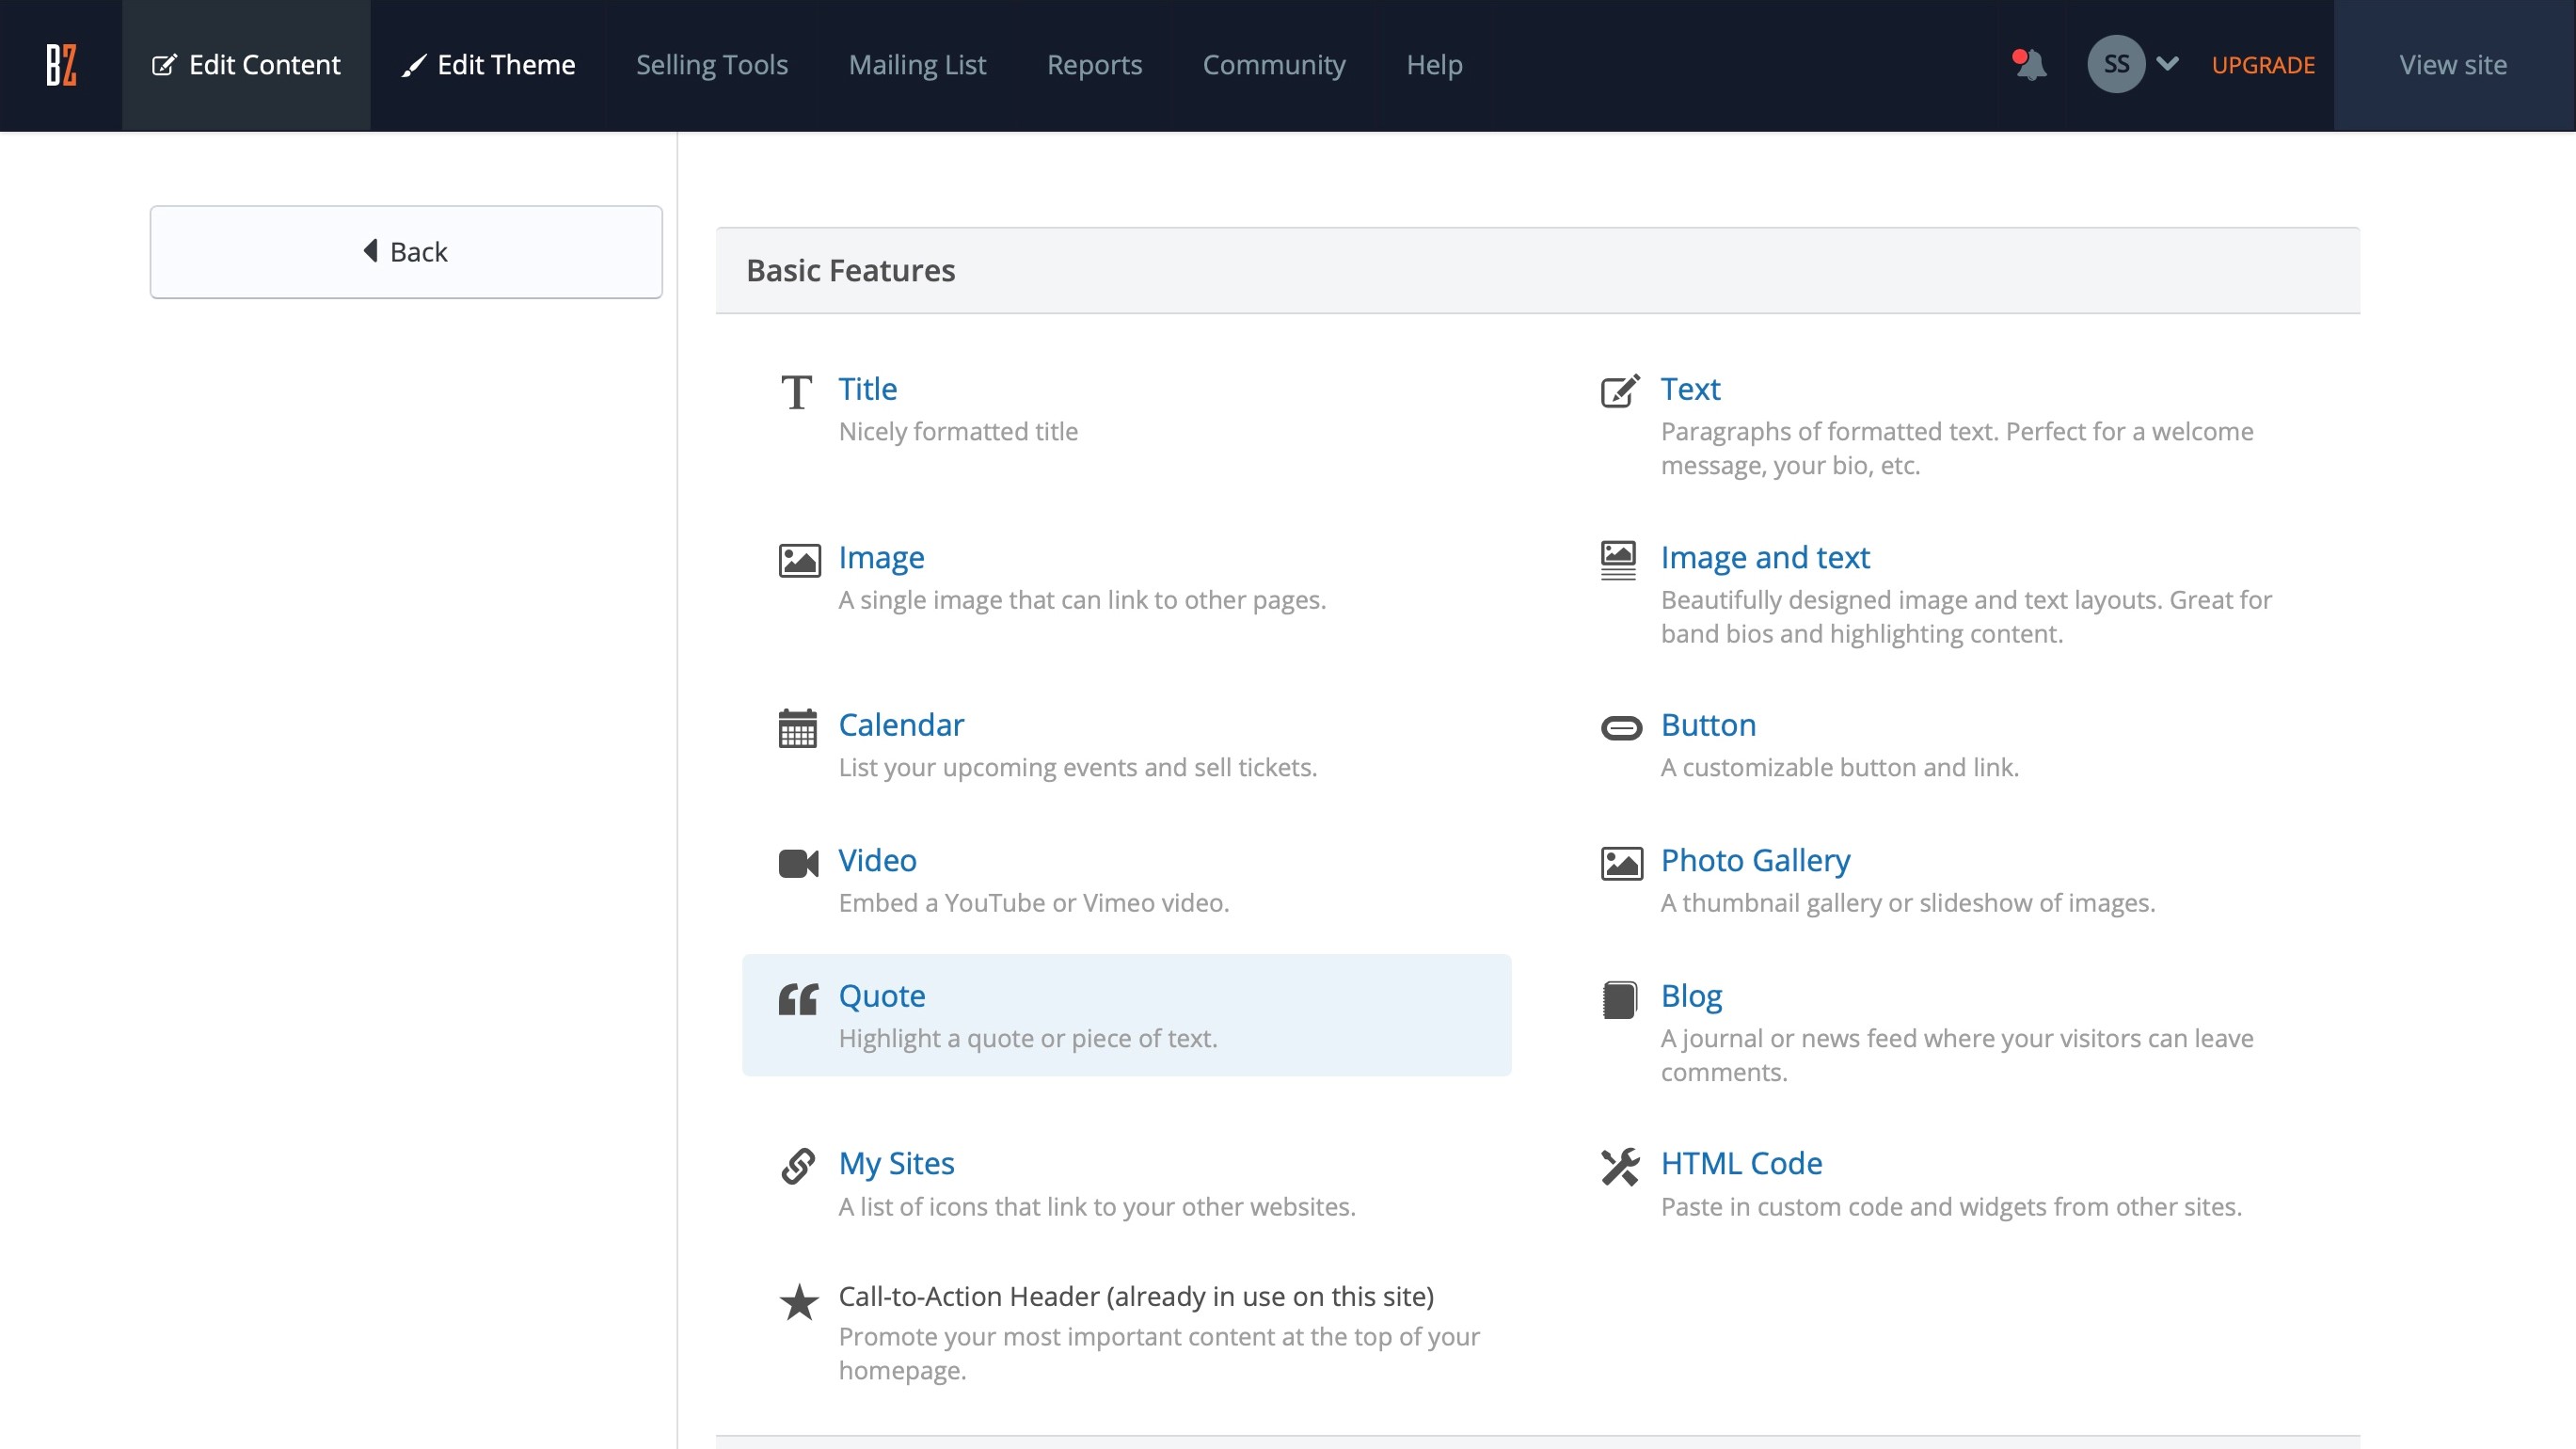Open the Edit Theme tab
Screen dimensions: 2576x1449
pyautogui.click(x=488, y=65)
